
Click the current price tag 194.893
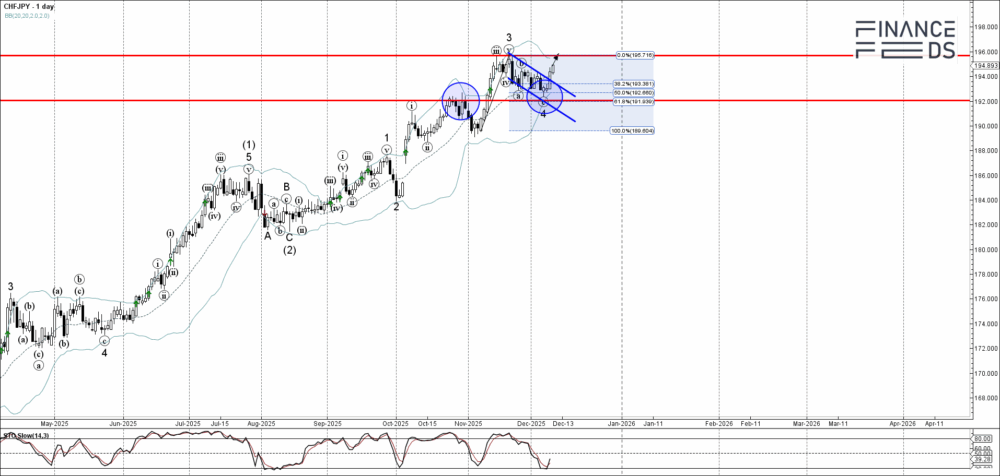pos(987,65)
